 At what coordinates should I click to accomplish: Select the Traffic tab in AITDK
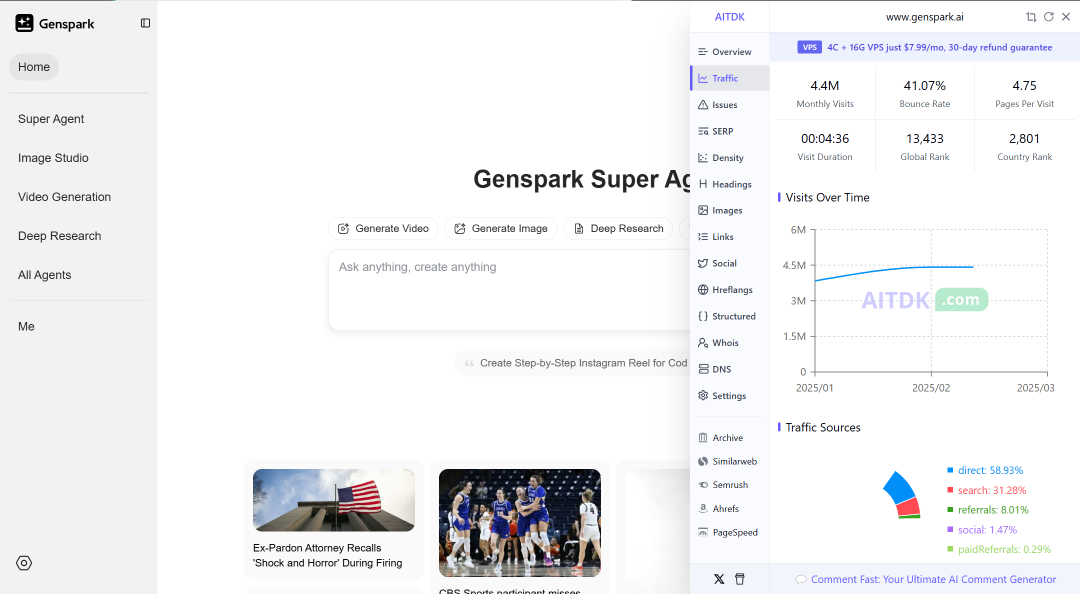[729, 78]
